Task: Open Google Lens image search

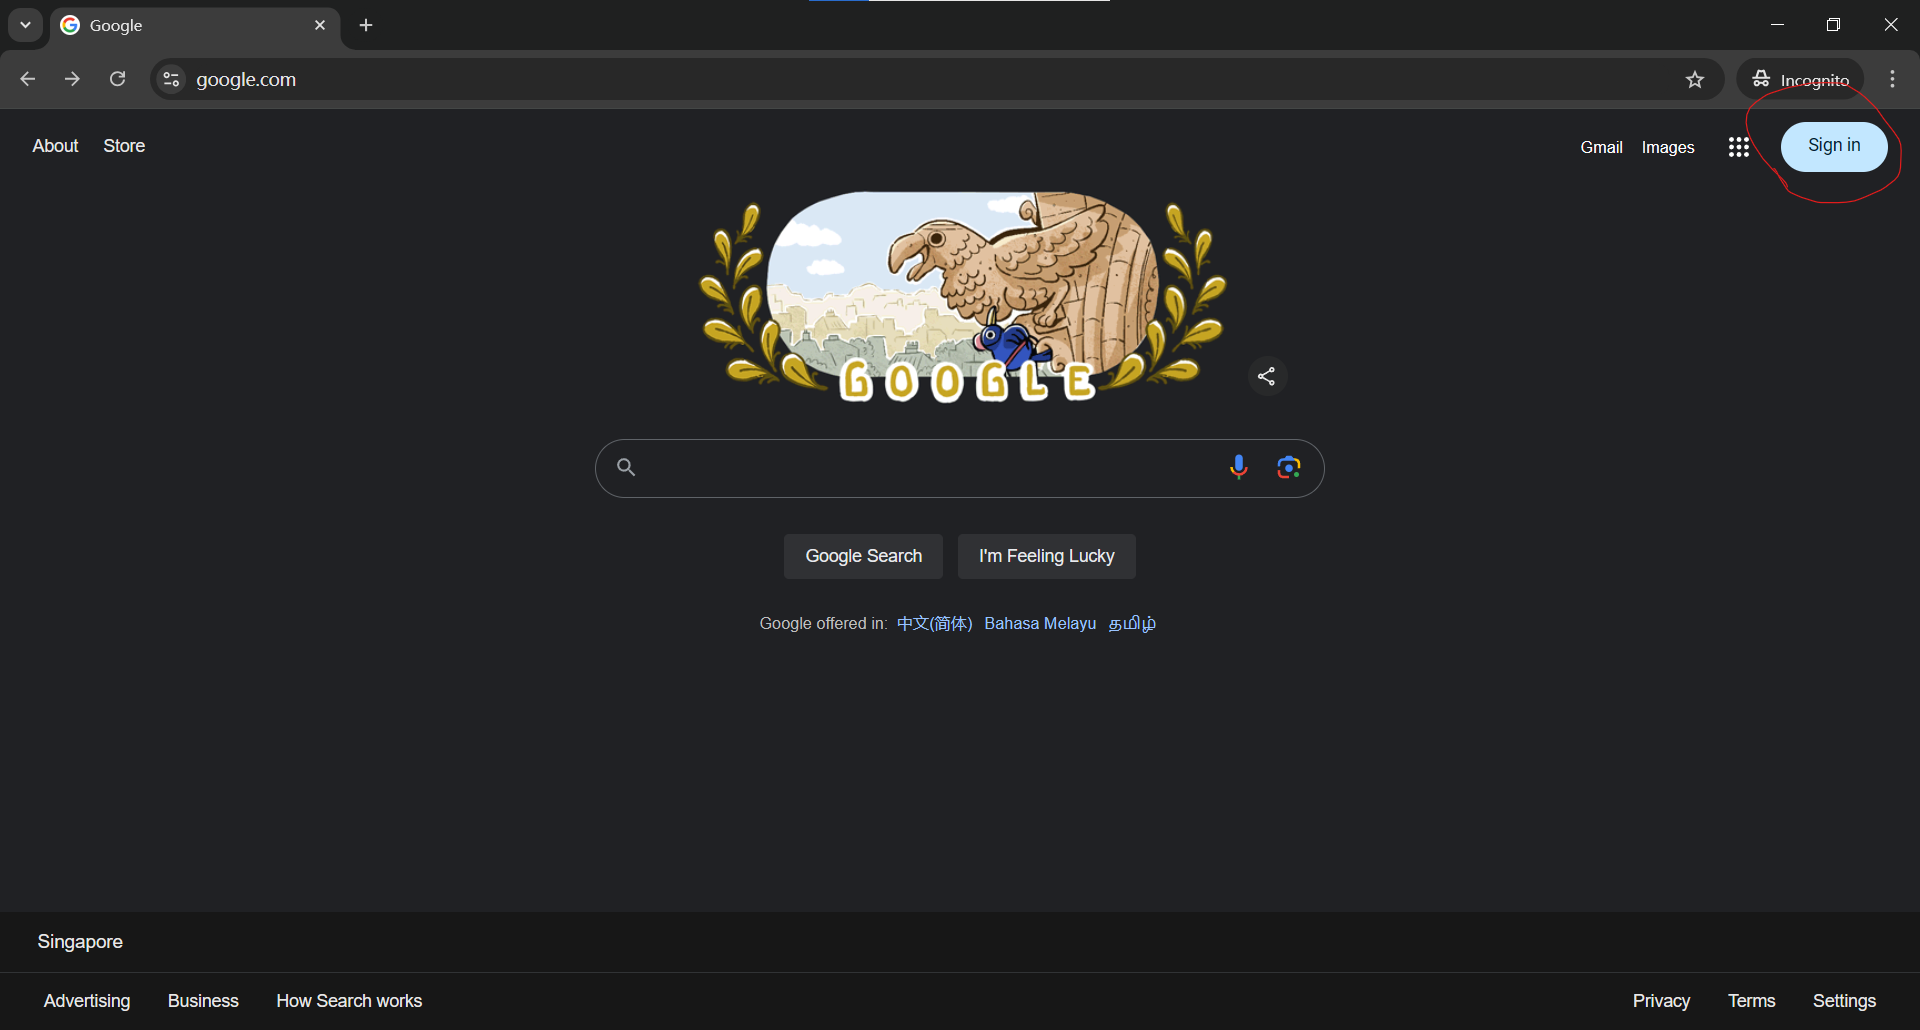Action: point(1288,467)
